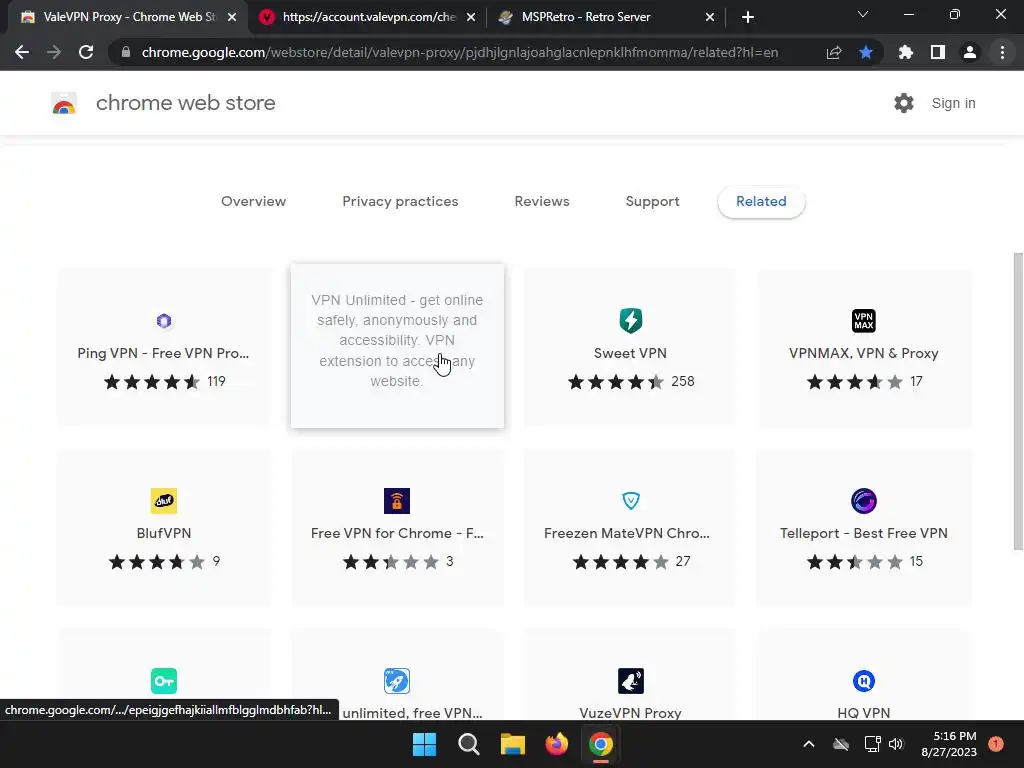The image size is (1024, 768).
Task: Open the Chrome profile menu
Action: tap(970, 52)
